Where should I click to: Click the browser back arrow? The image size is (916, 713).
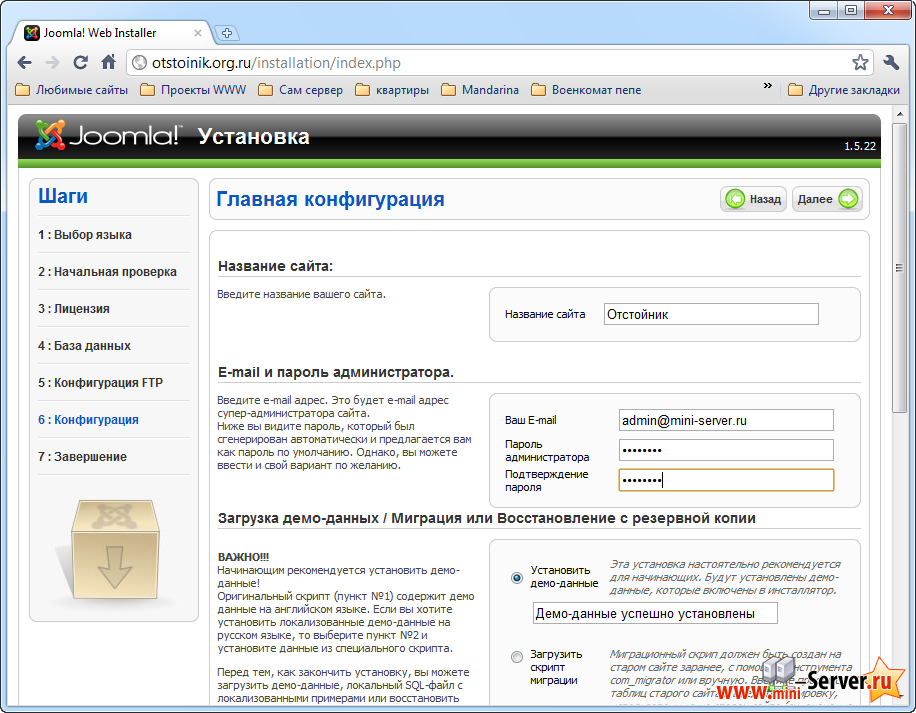pyautogui.click(x=25, y=62)
